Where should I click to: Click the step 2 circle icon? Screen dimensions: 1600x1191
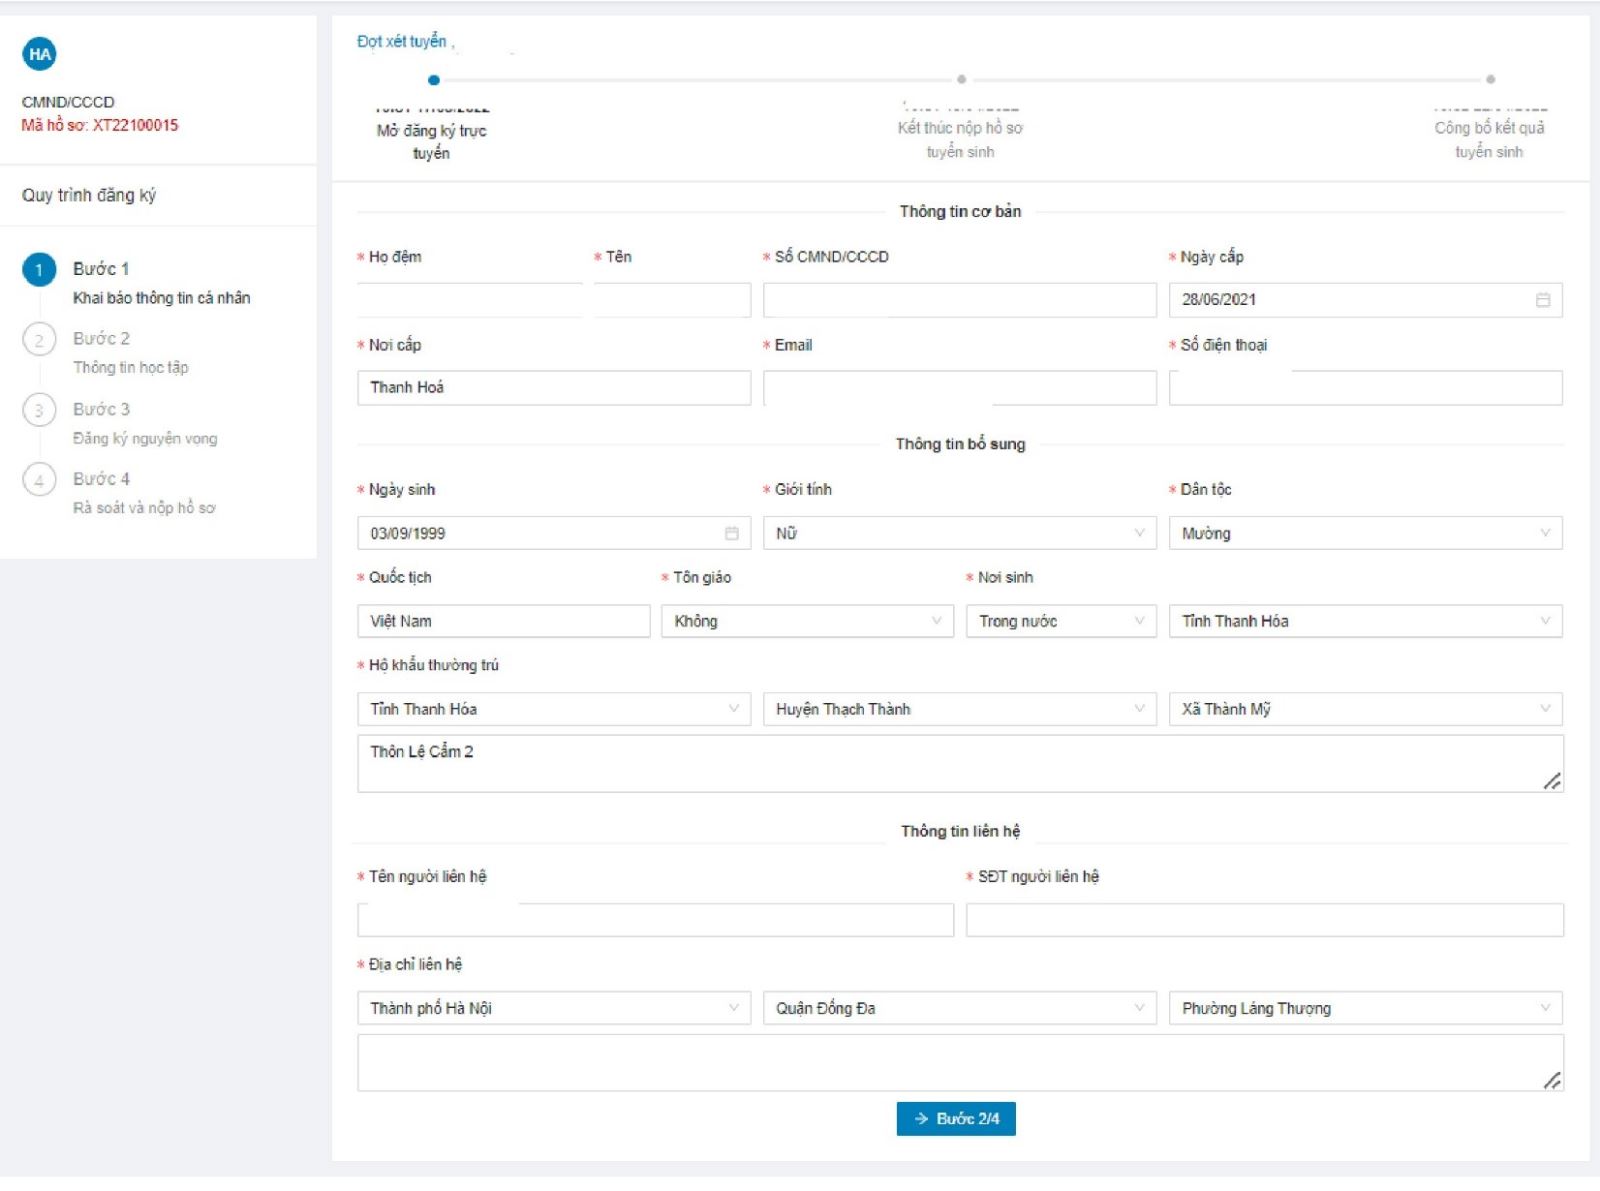39,340
